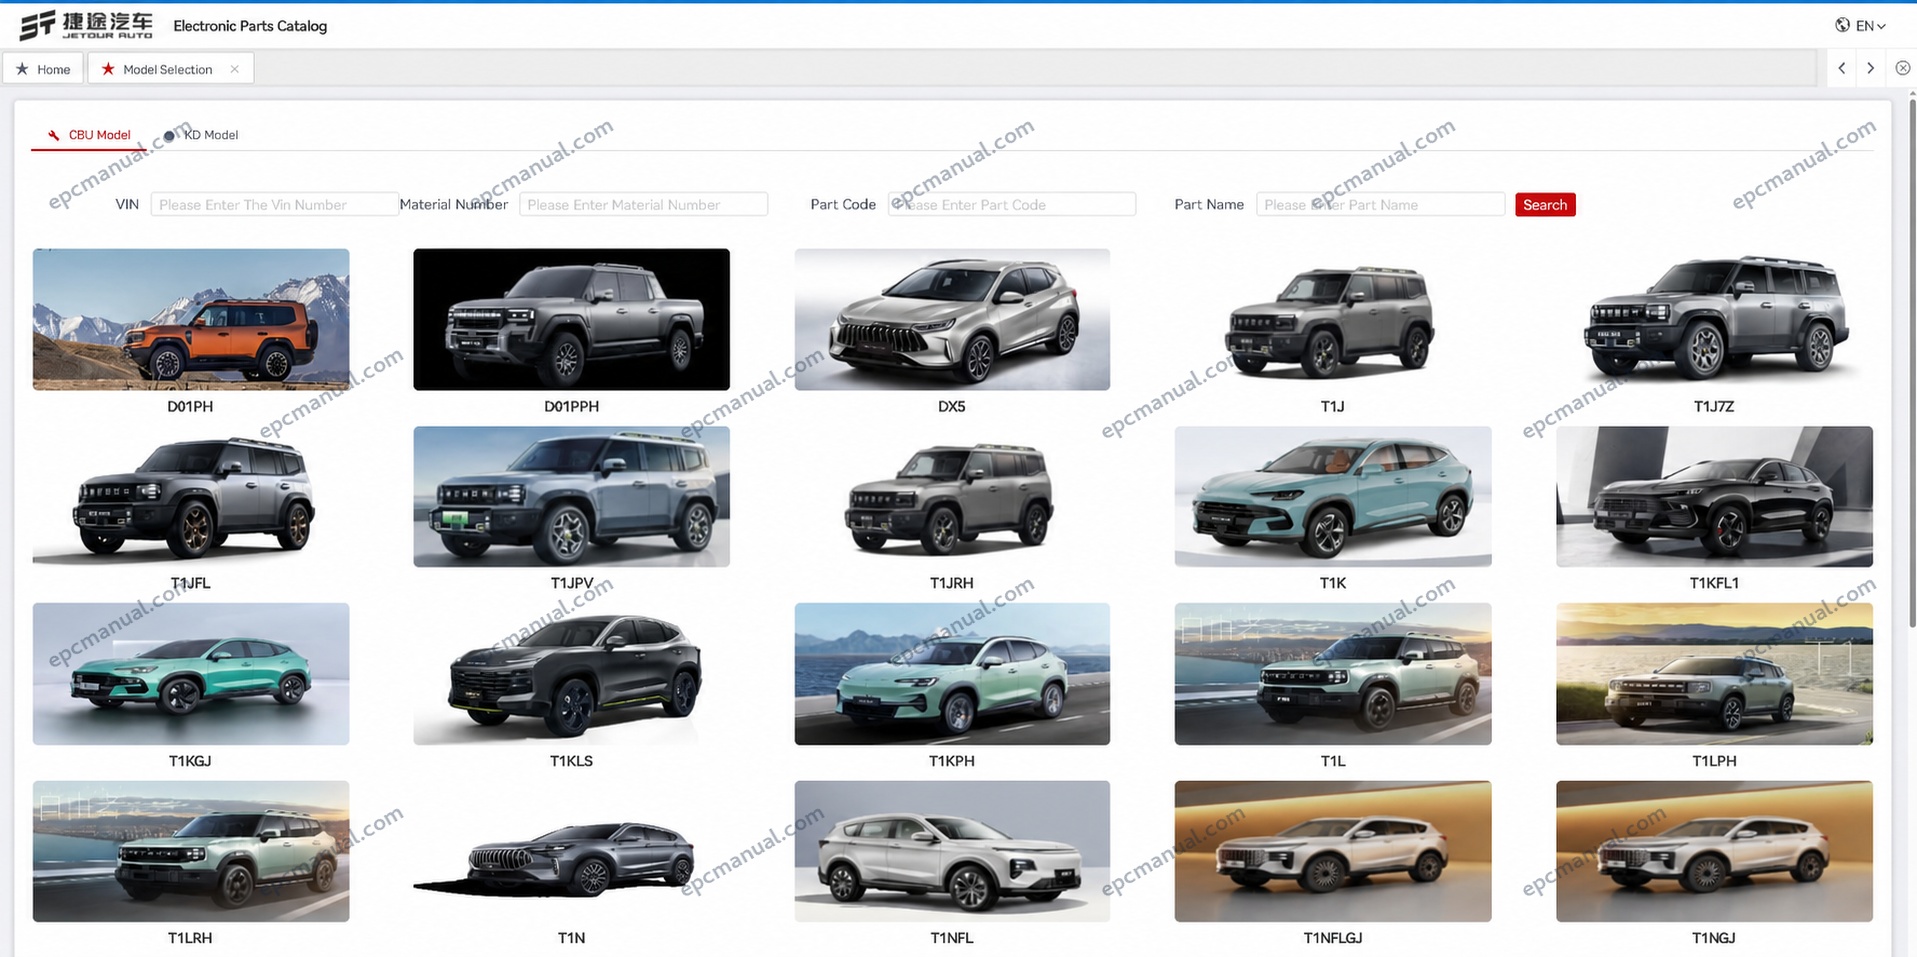Click the red Search button
1917x957 pixels.
click(1545, 205)
